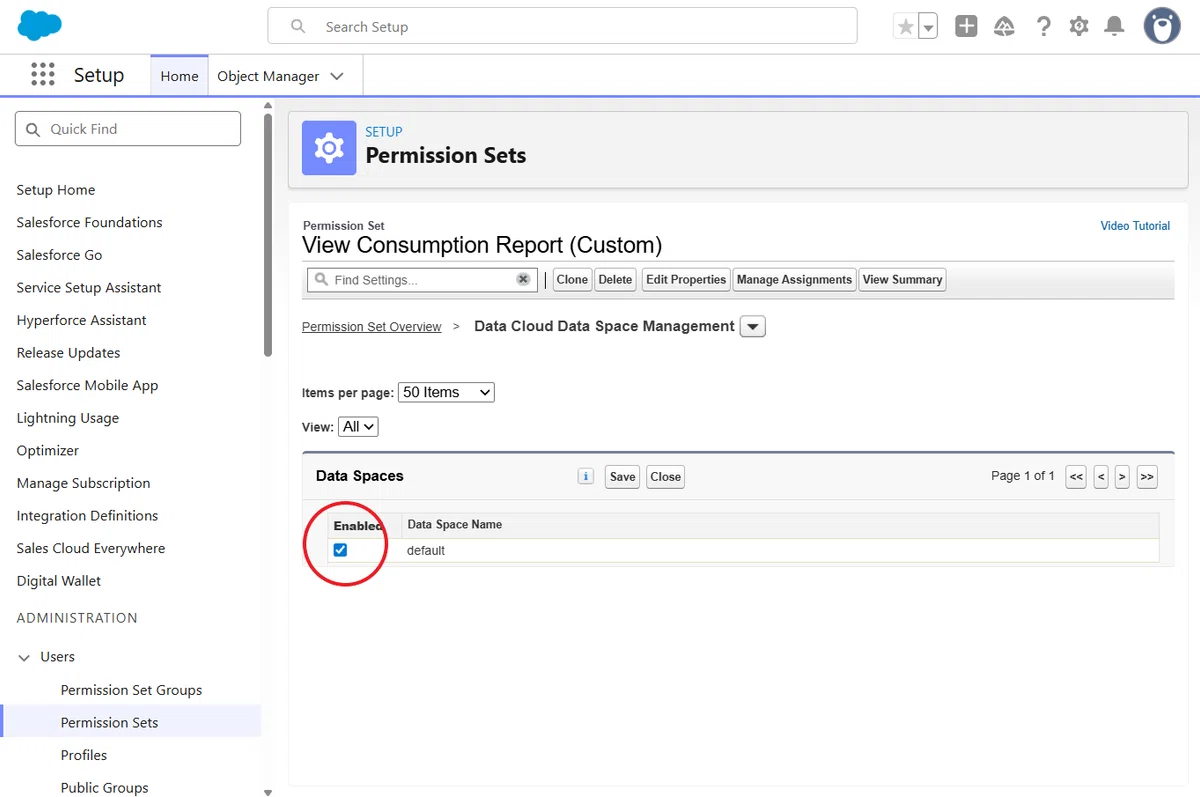1200x797 pixels.
Task: Open the Favorites list dropdown arrow
Action: click(x=929, y=27)
